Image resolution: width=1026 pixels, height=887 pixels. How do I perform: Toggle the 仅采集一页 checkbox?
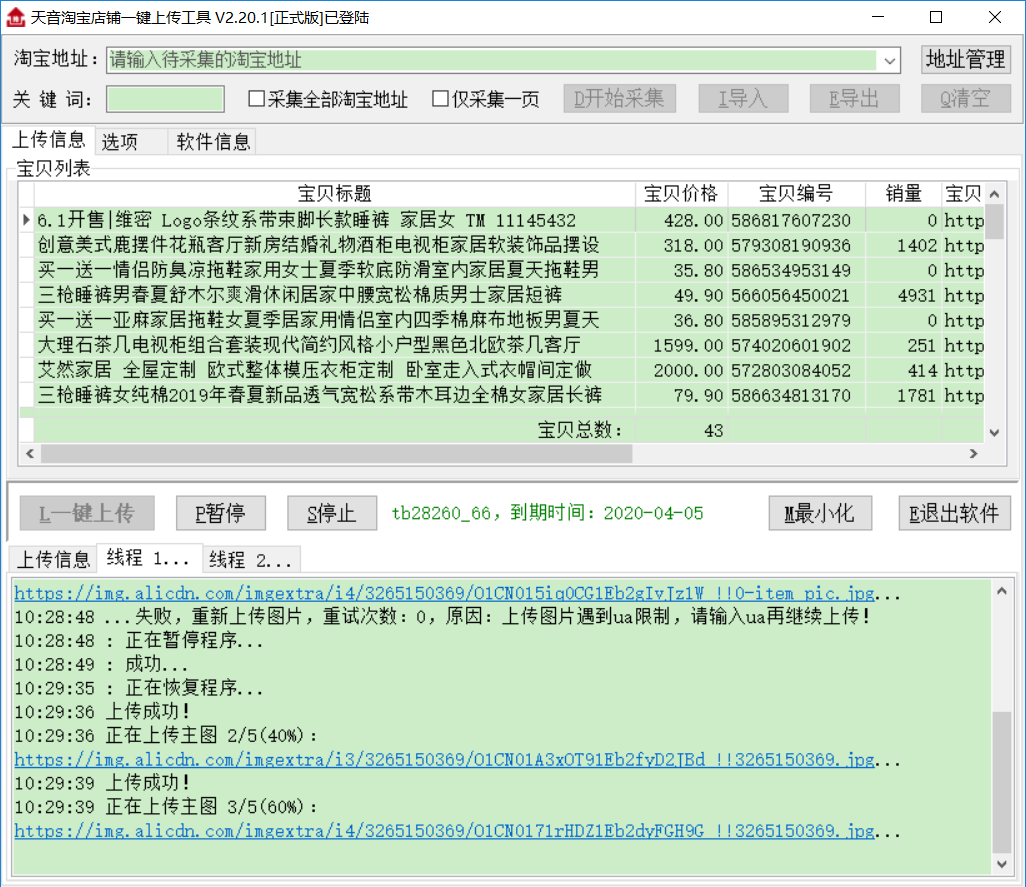click(x=440, y=99)
